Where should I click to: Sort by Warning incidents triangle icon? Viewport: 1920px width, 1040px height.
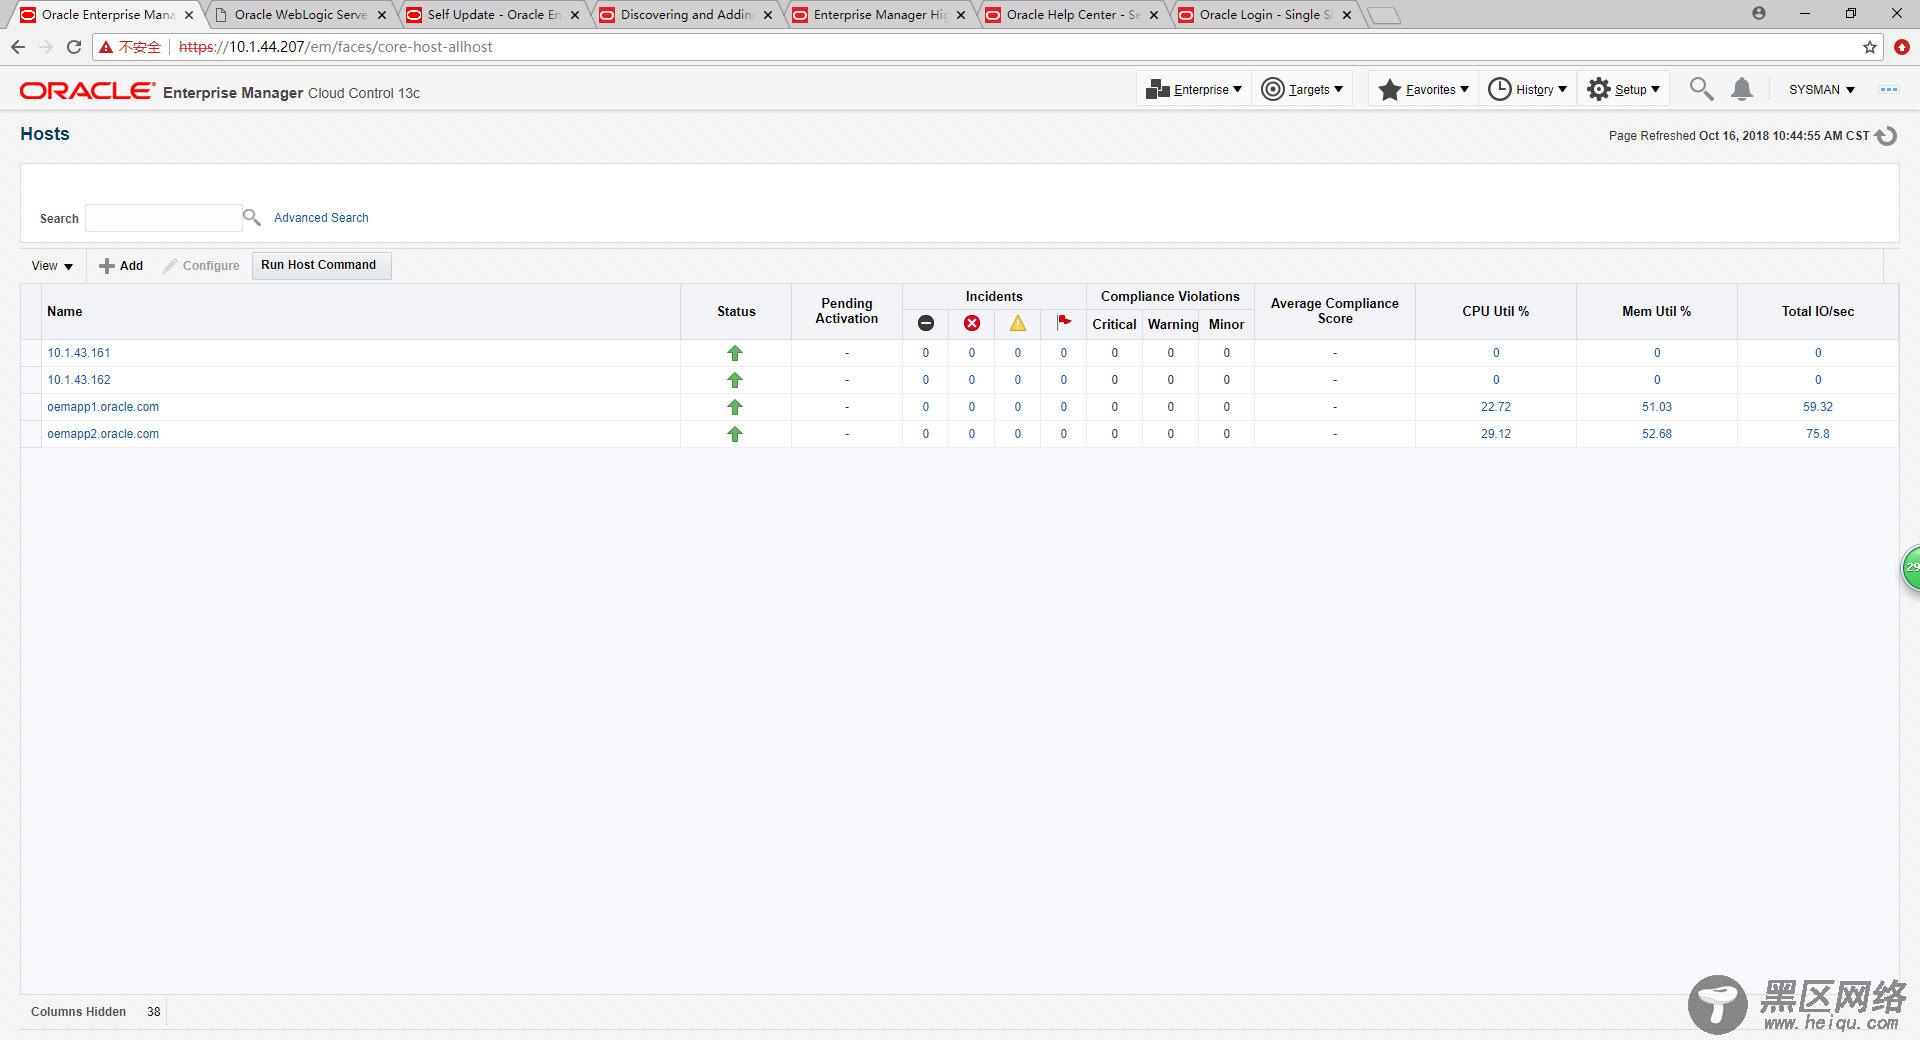pyautogui.click(x=1018, y=323)
